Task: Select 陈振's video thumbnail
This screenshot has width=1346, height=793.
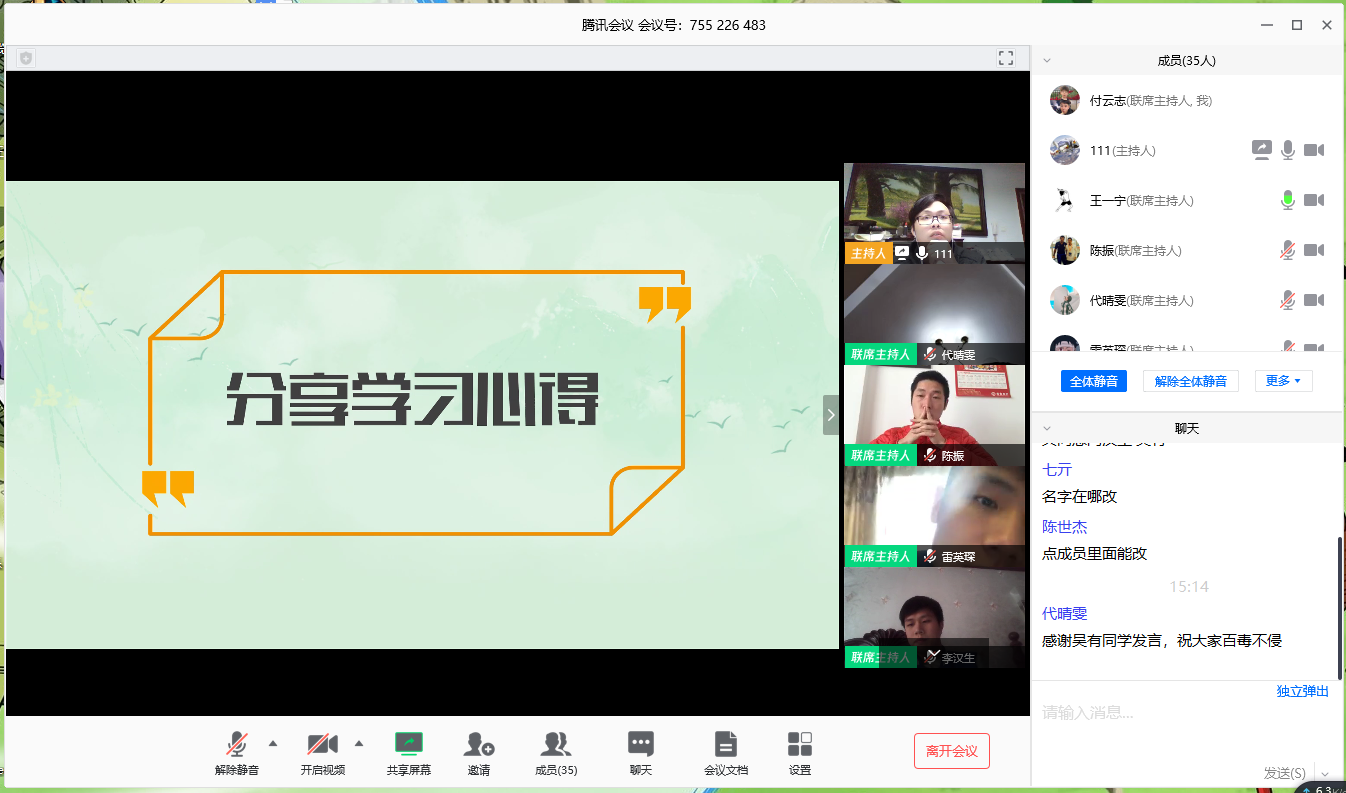Action: click(934, 415)
